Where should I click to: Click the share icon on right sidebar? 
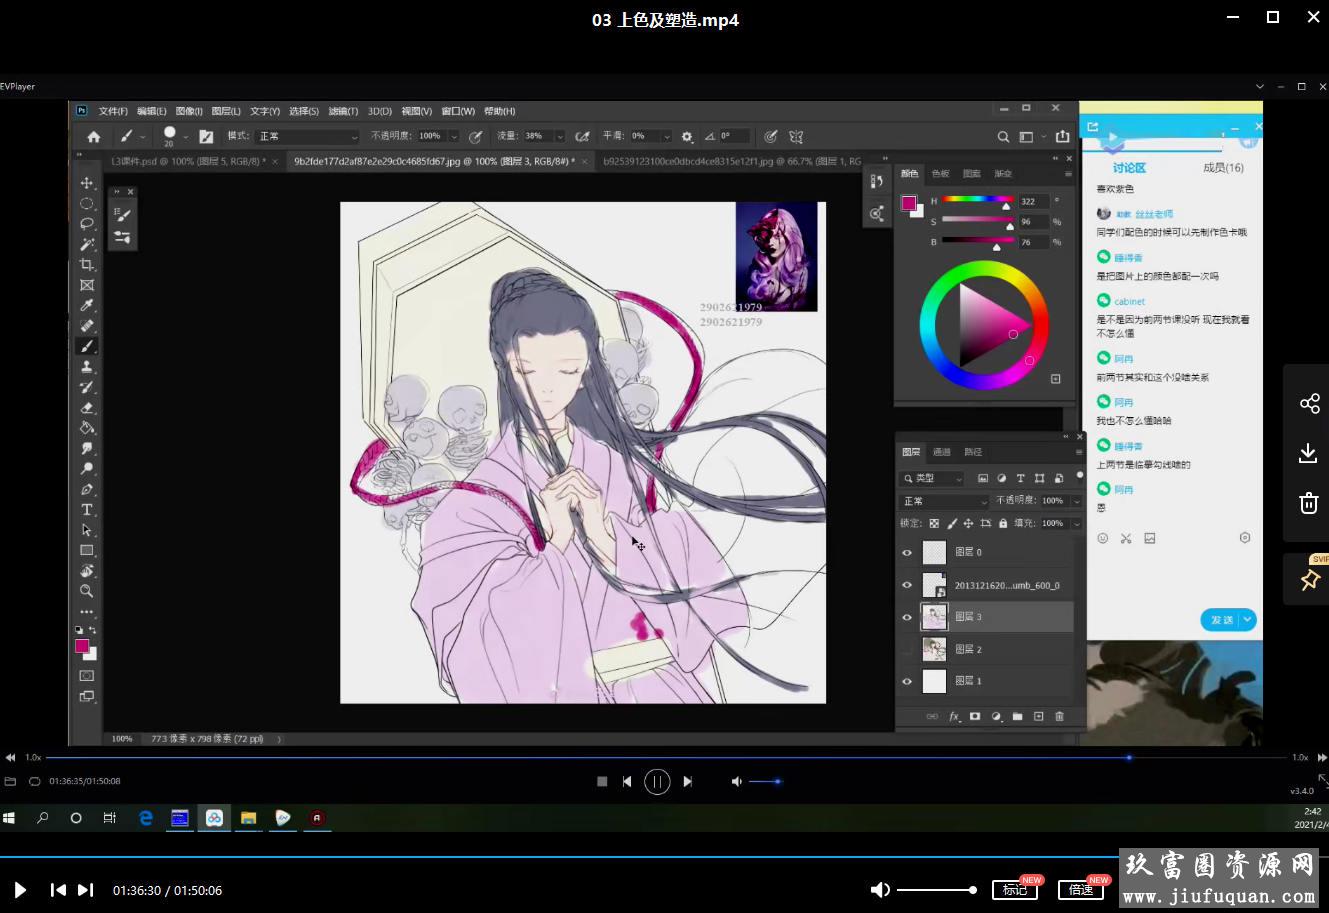tap(1309, 403)
